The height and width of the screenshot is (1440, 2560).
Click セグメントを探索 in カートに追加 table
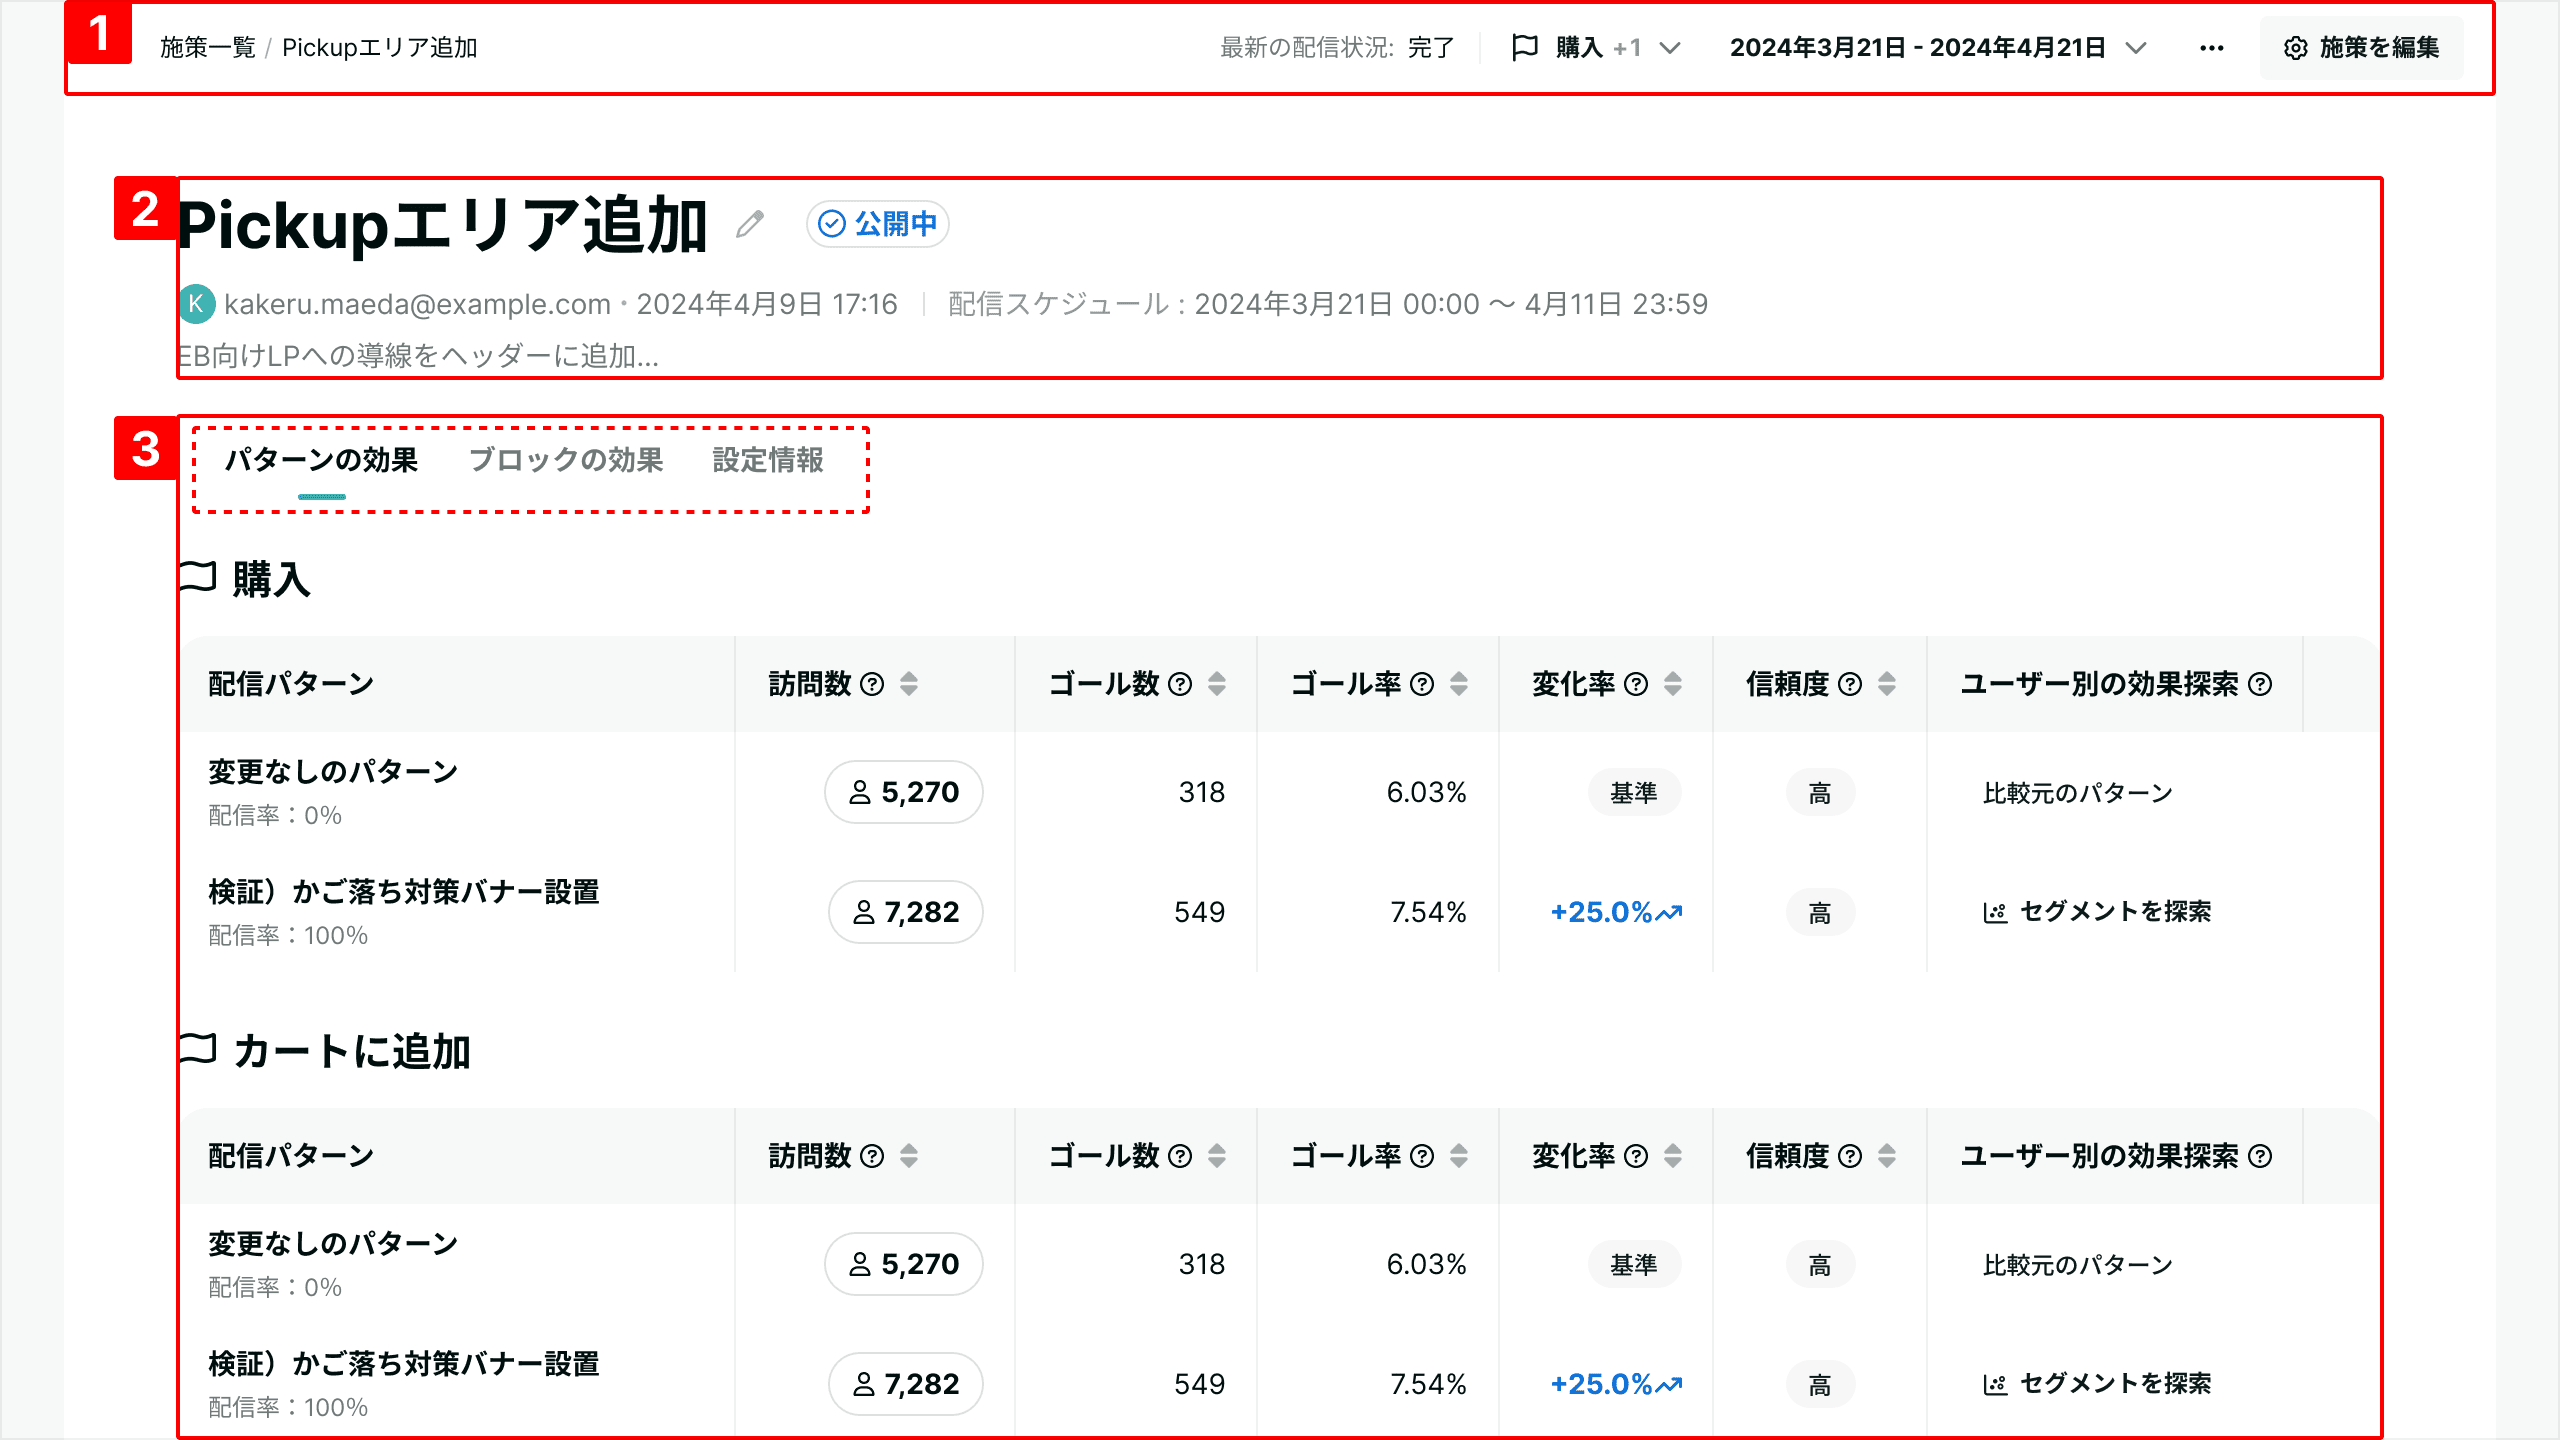tap(2098, 1384)
